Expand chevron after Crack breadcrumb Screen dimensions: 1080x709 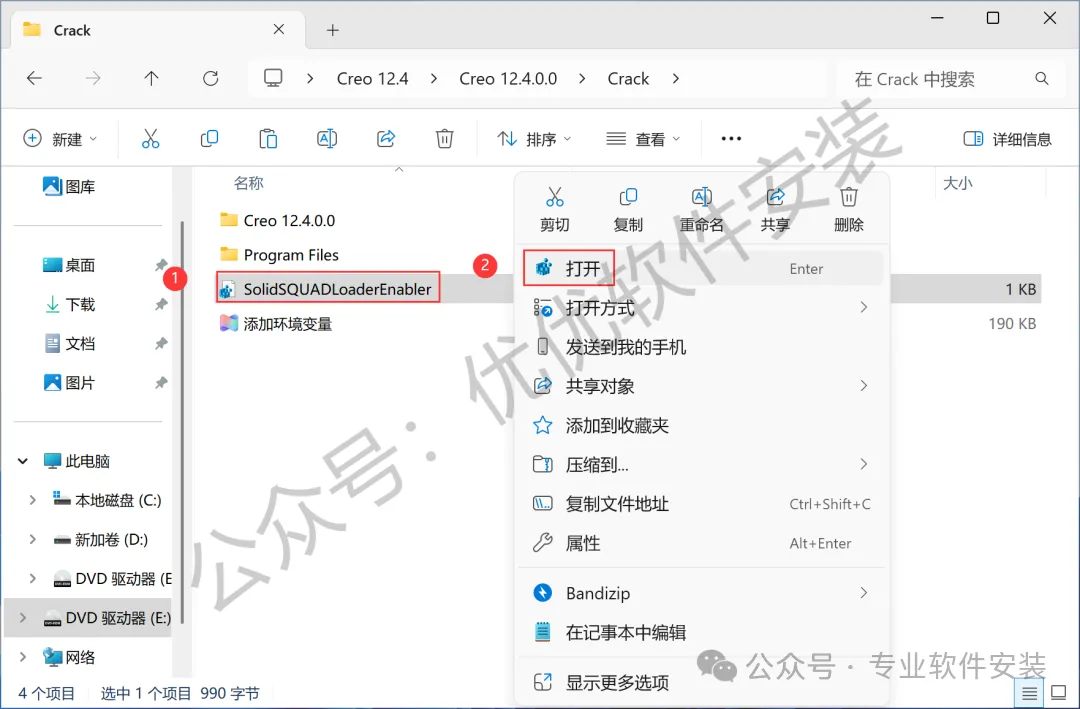[676, 79]
